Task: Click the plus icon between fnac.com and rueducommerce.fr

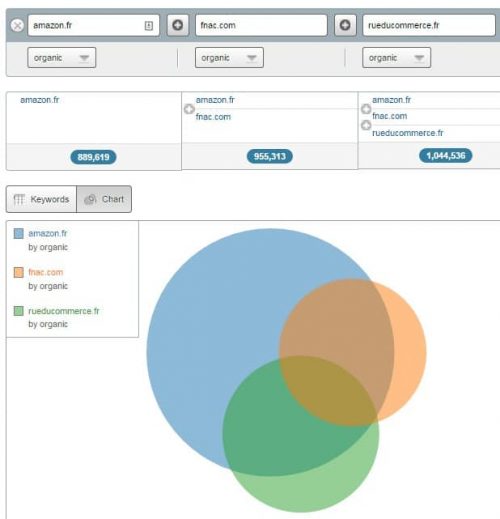Action: [x=345, y=25]
